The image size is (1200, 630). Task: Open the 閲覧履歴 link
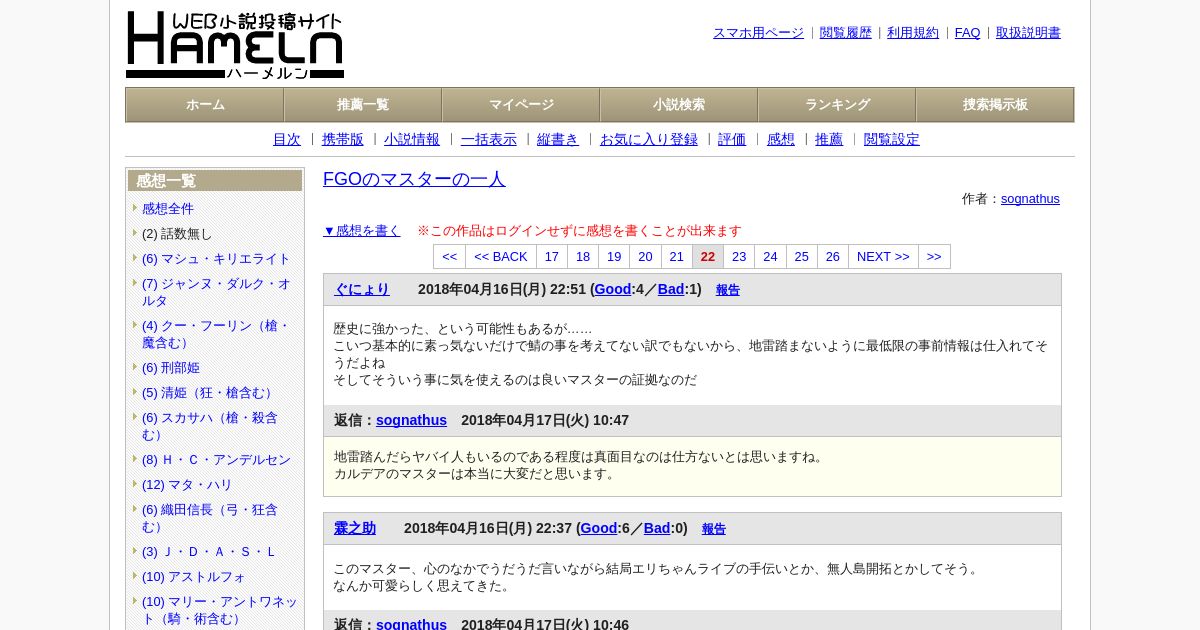click(x=846, y=33)
